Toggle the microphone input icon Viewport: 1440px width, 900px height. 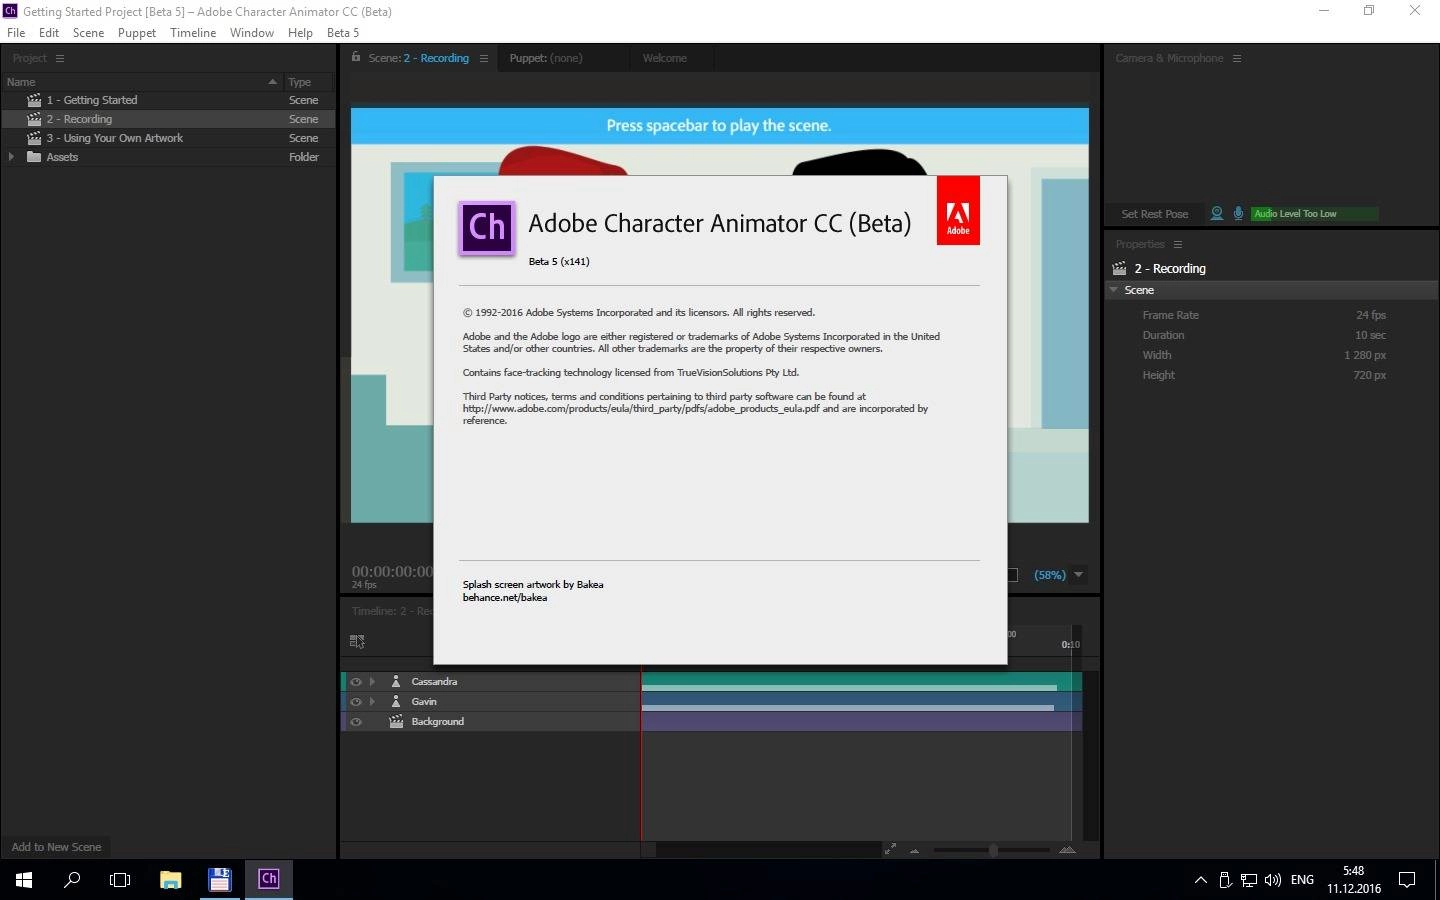point(1238,213)
